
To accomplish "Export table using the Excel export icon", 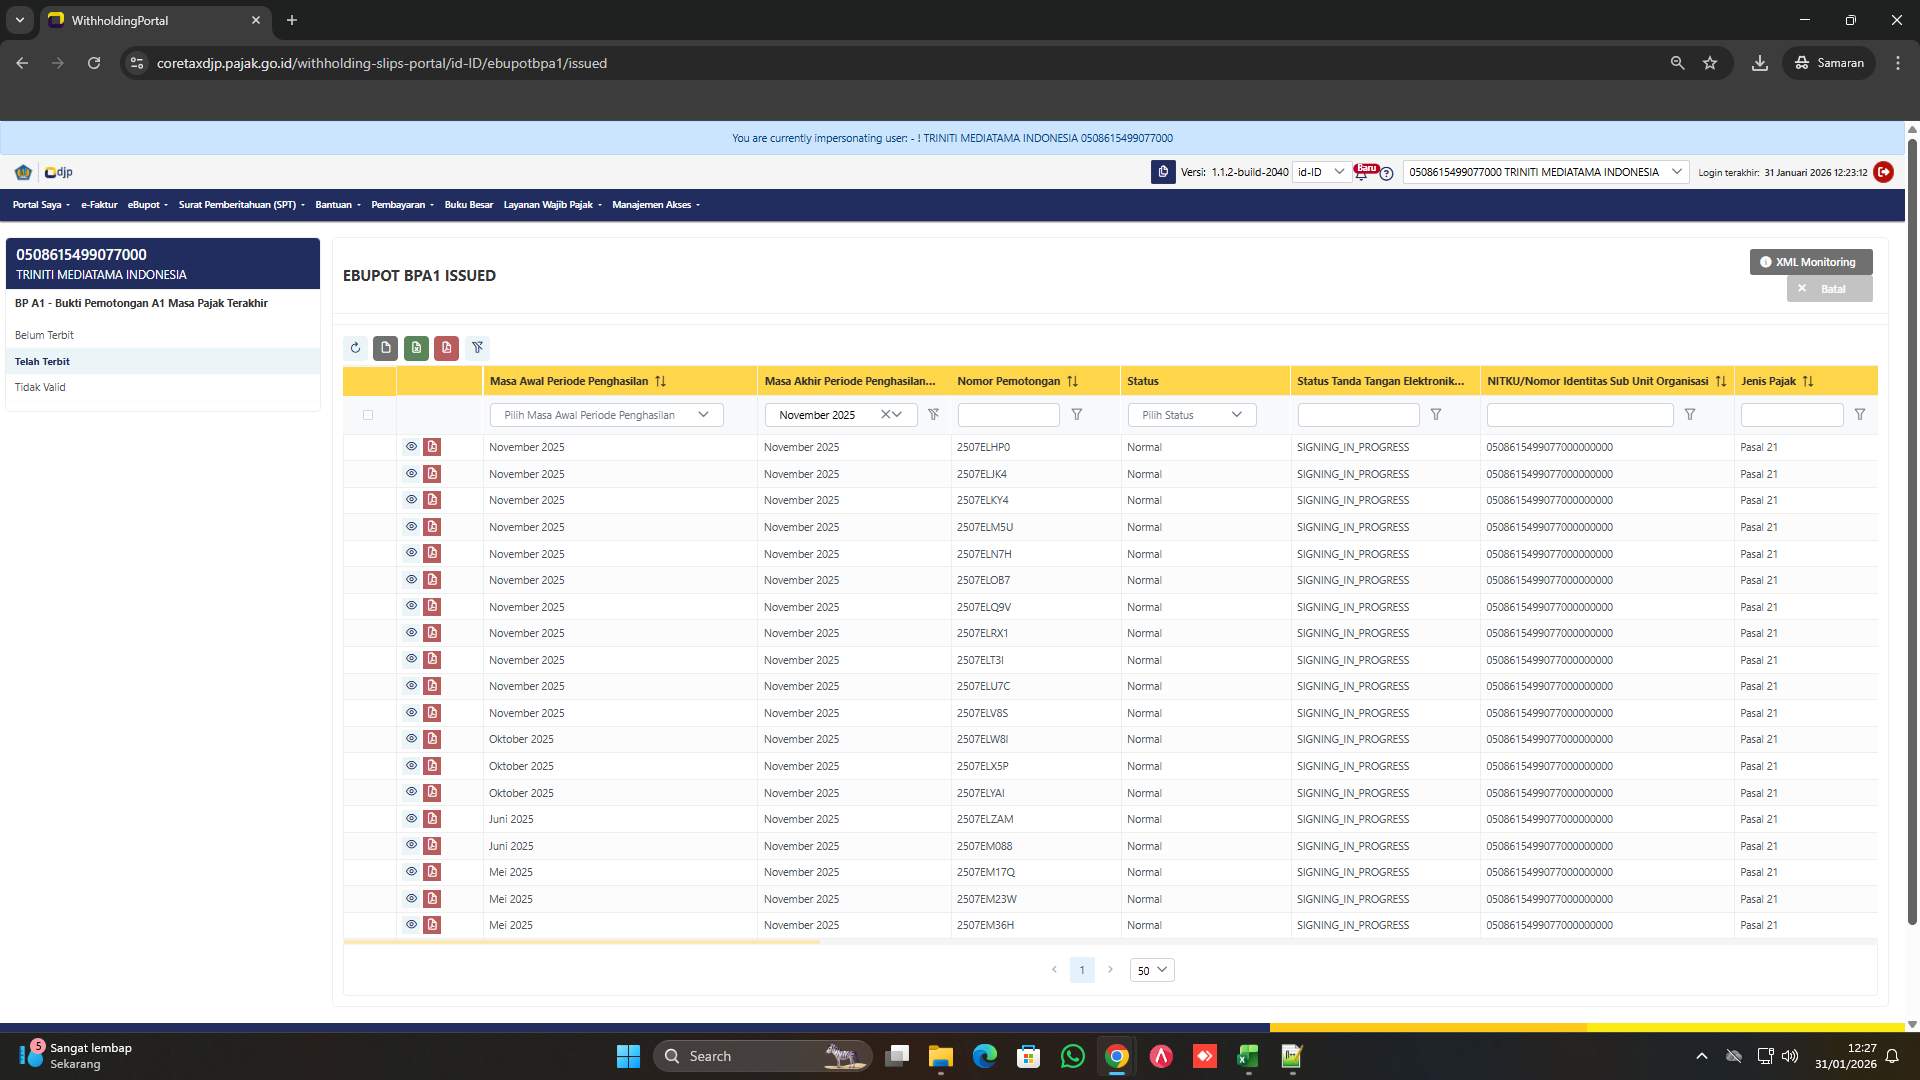I will pyautogui.click(x=416, y=348).
